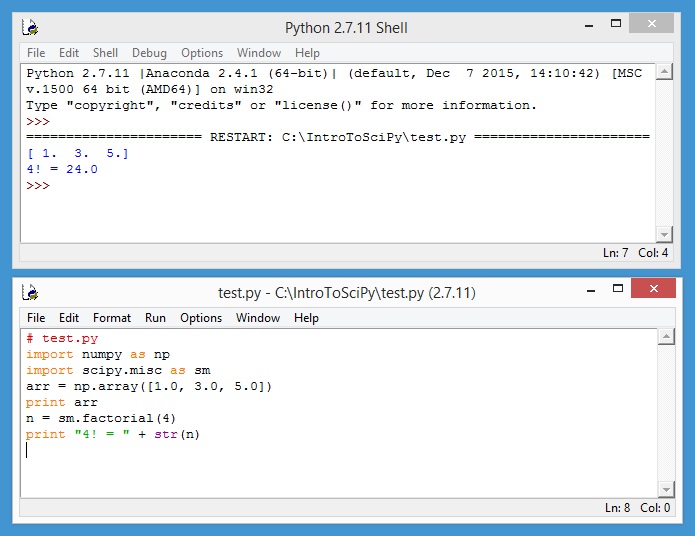Open the Format menu in test.py window

coord(112,318)
